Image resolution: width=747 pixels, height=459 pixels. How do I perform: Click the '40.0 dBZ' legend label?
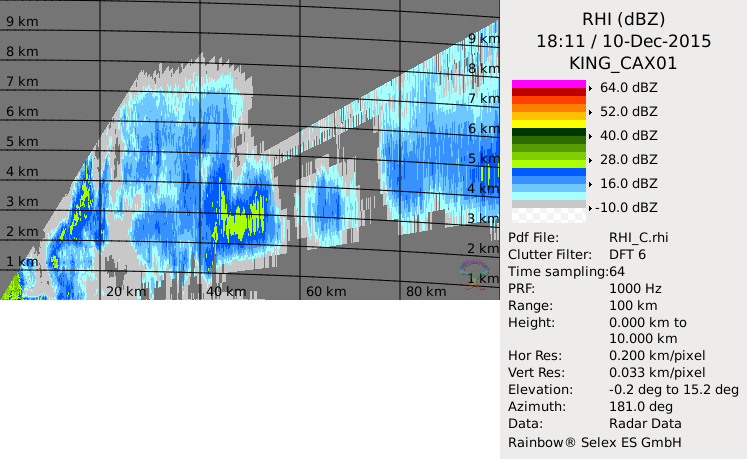click(x=629, y=135)
